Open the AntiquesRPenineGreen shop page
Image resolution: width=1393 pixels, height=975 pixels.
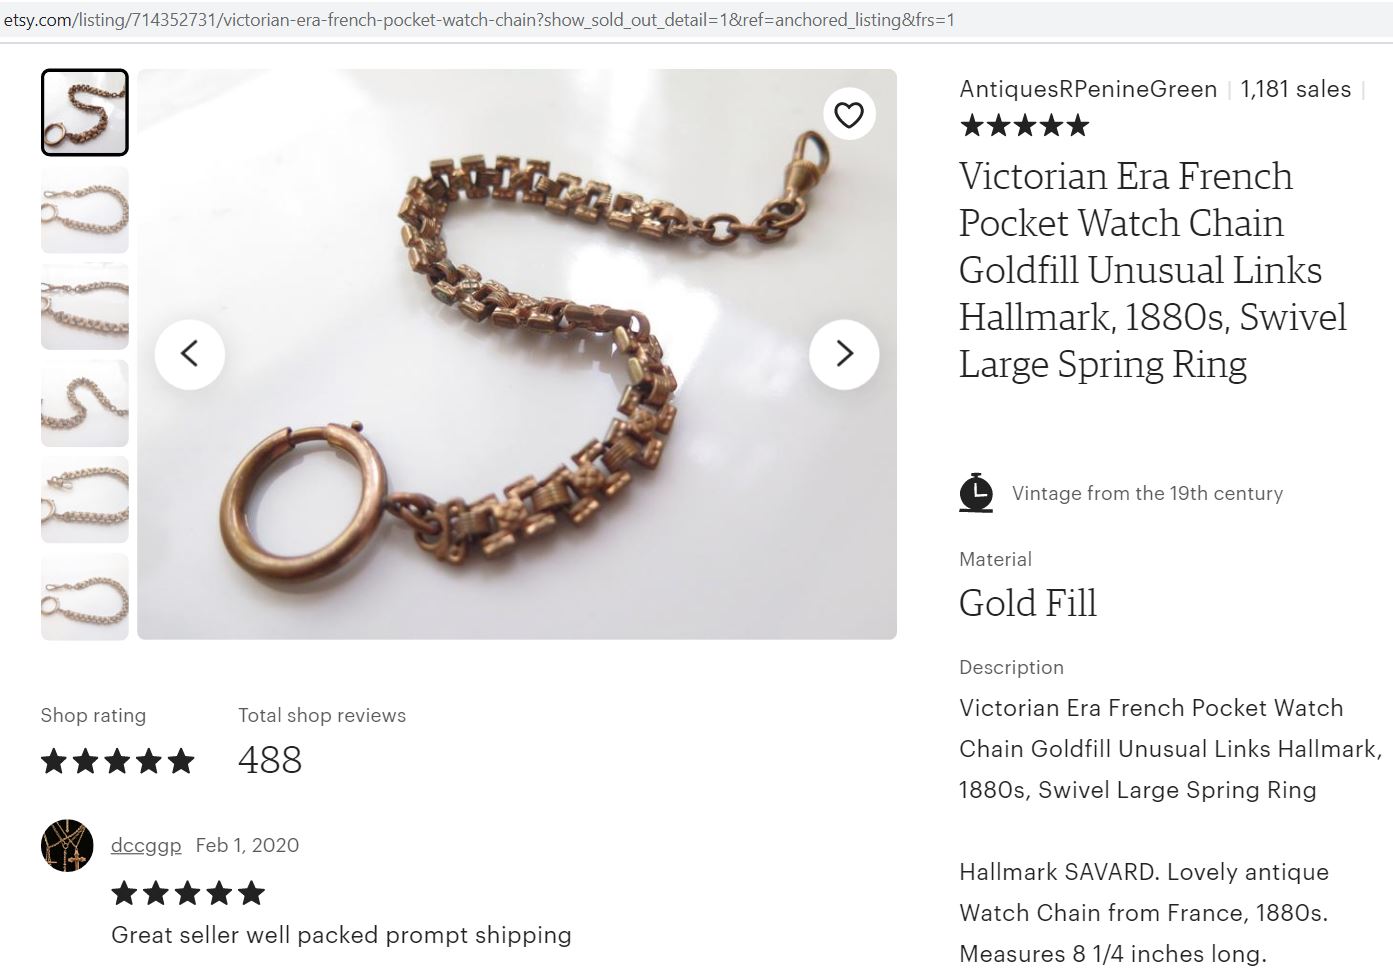1087,89
